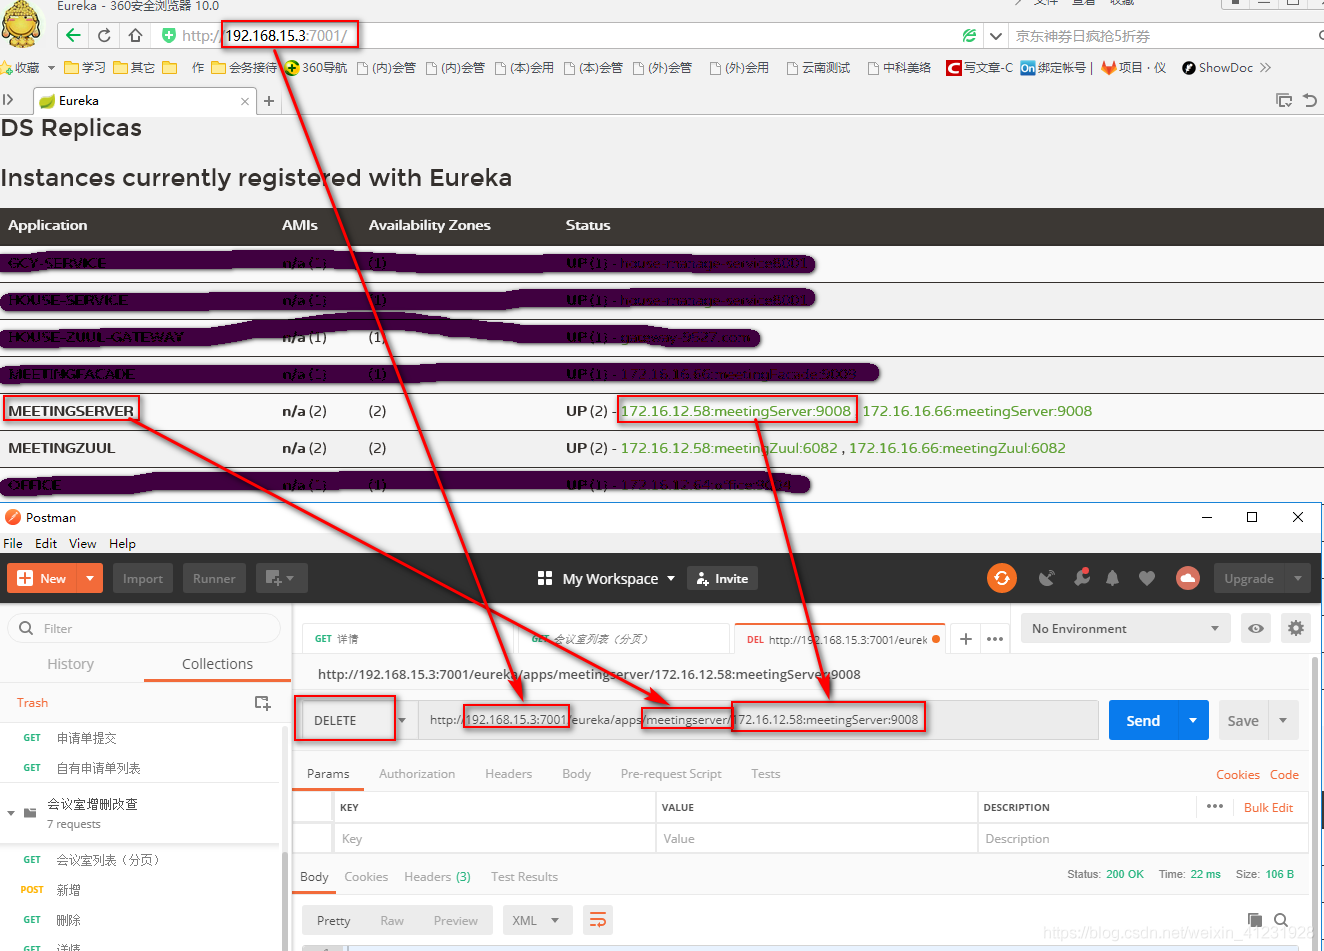Viewport: 1324px width, 951px height.
Task: Click the Import button
Action: tap(142, 578)
